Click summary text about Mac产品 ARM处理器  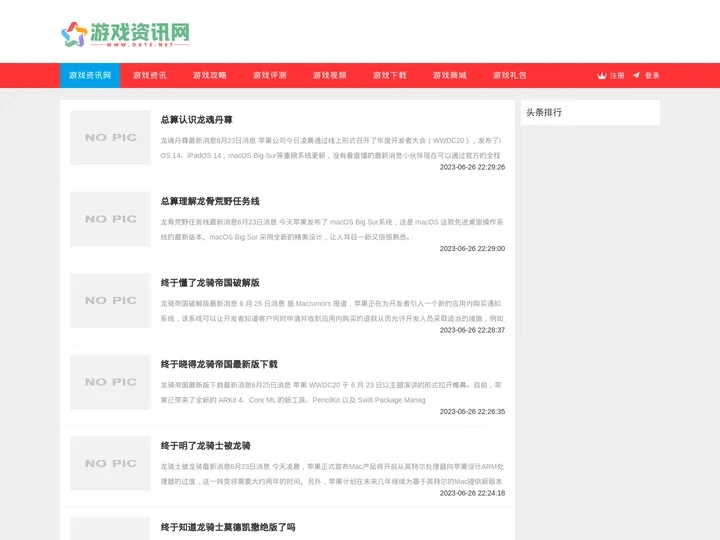[332, 474]
